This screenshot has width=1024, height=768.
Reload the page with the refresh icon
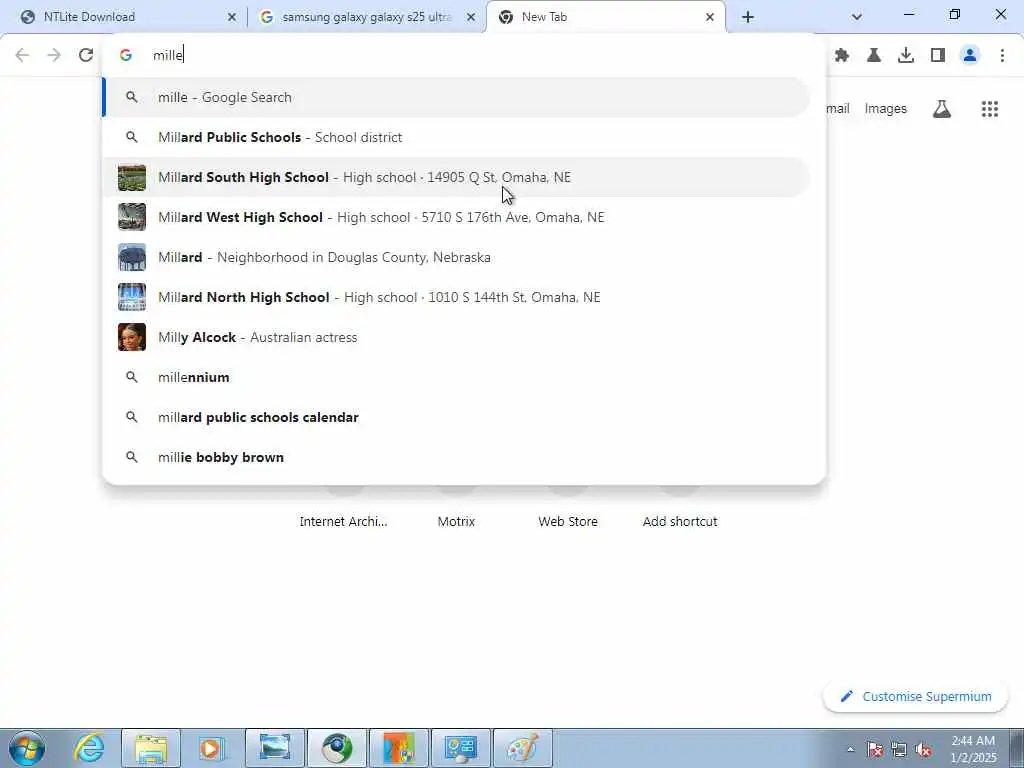pos(86,56)
